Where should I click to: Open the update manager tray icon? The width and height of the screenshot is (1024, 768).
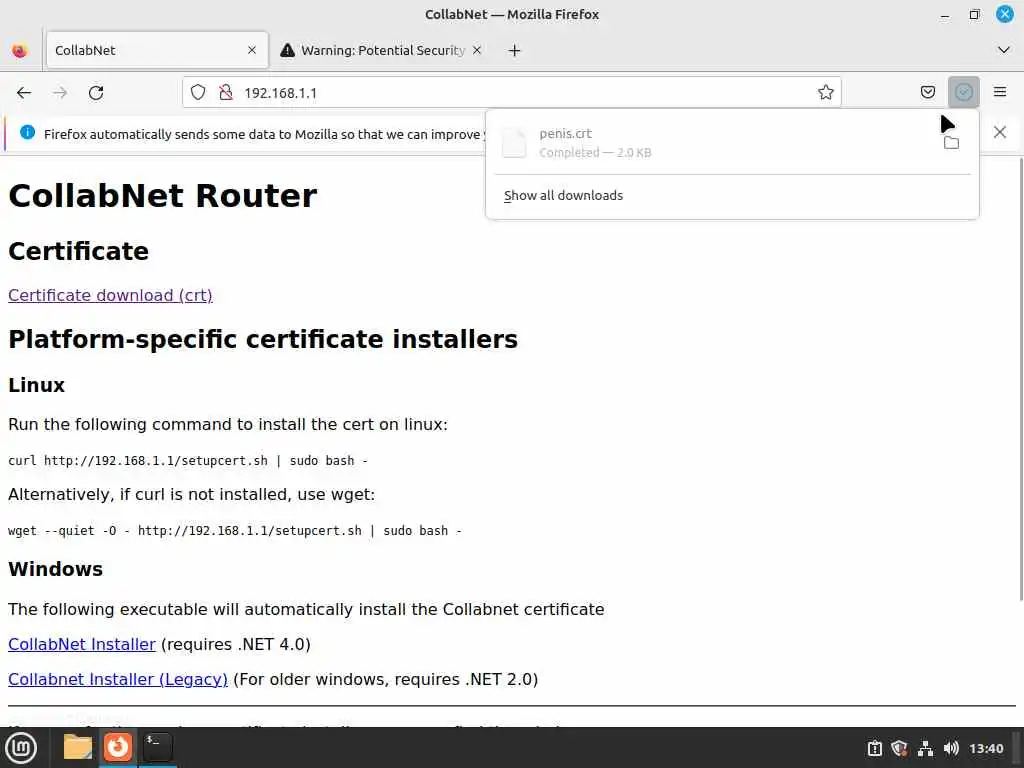(x=874, y=748)
